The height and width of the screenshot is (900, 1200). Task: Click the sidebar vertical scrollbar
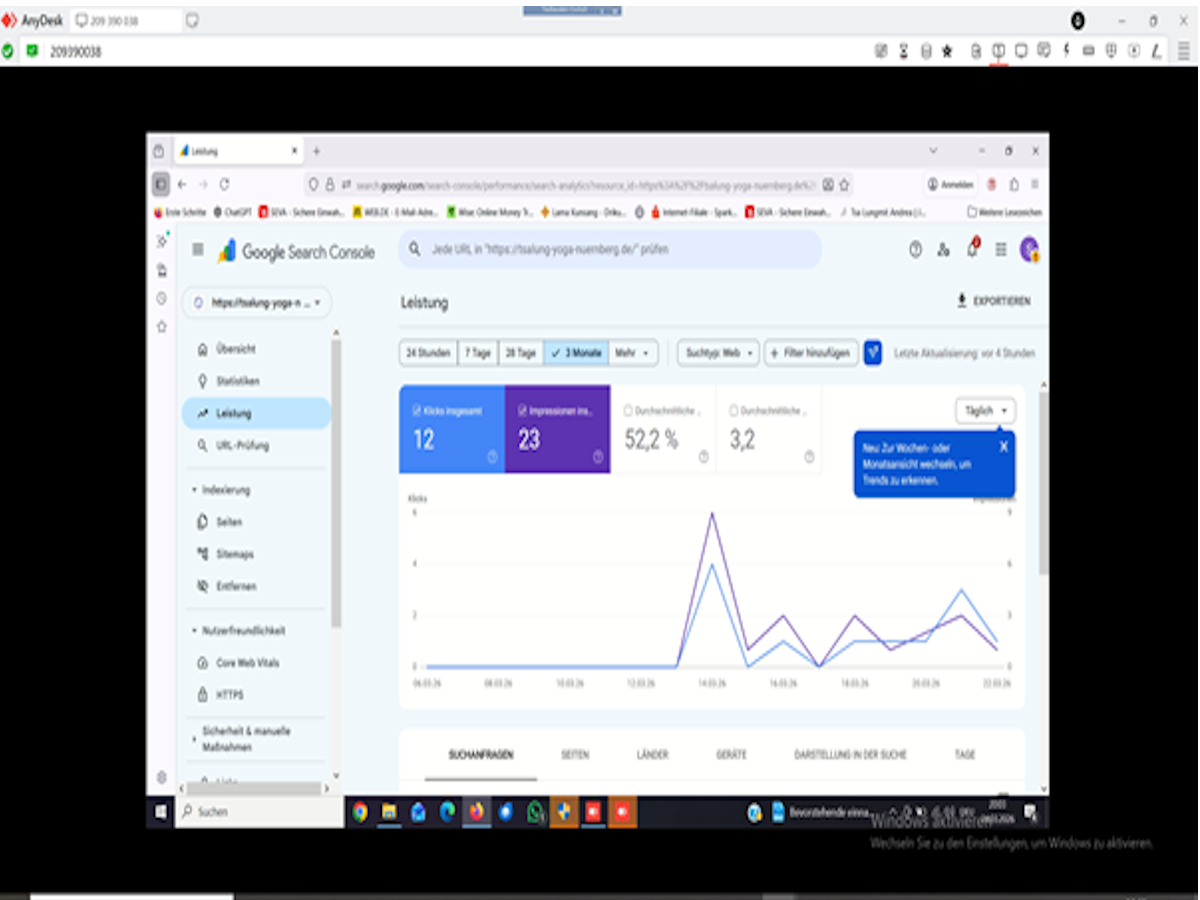click(336, 480)
